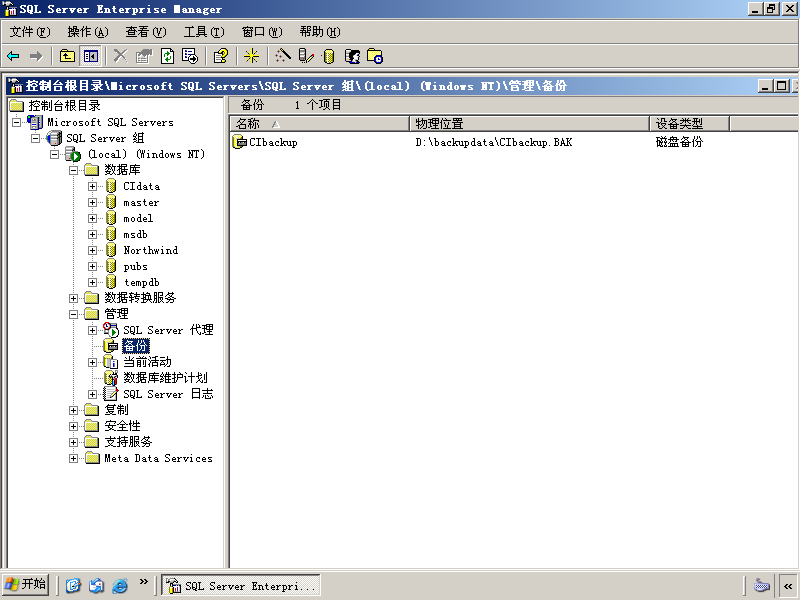Collapse the Microsoft SQL Servers node

17,122
